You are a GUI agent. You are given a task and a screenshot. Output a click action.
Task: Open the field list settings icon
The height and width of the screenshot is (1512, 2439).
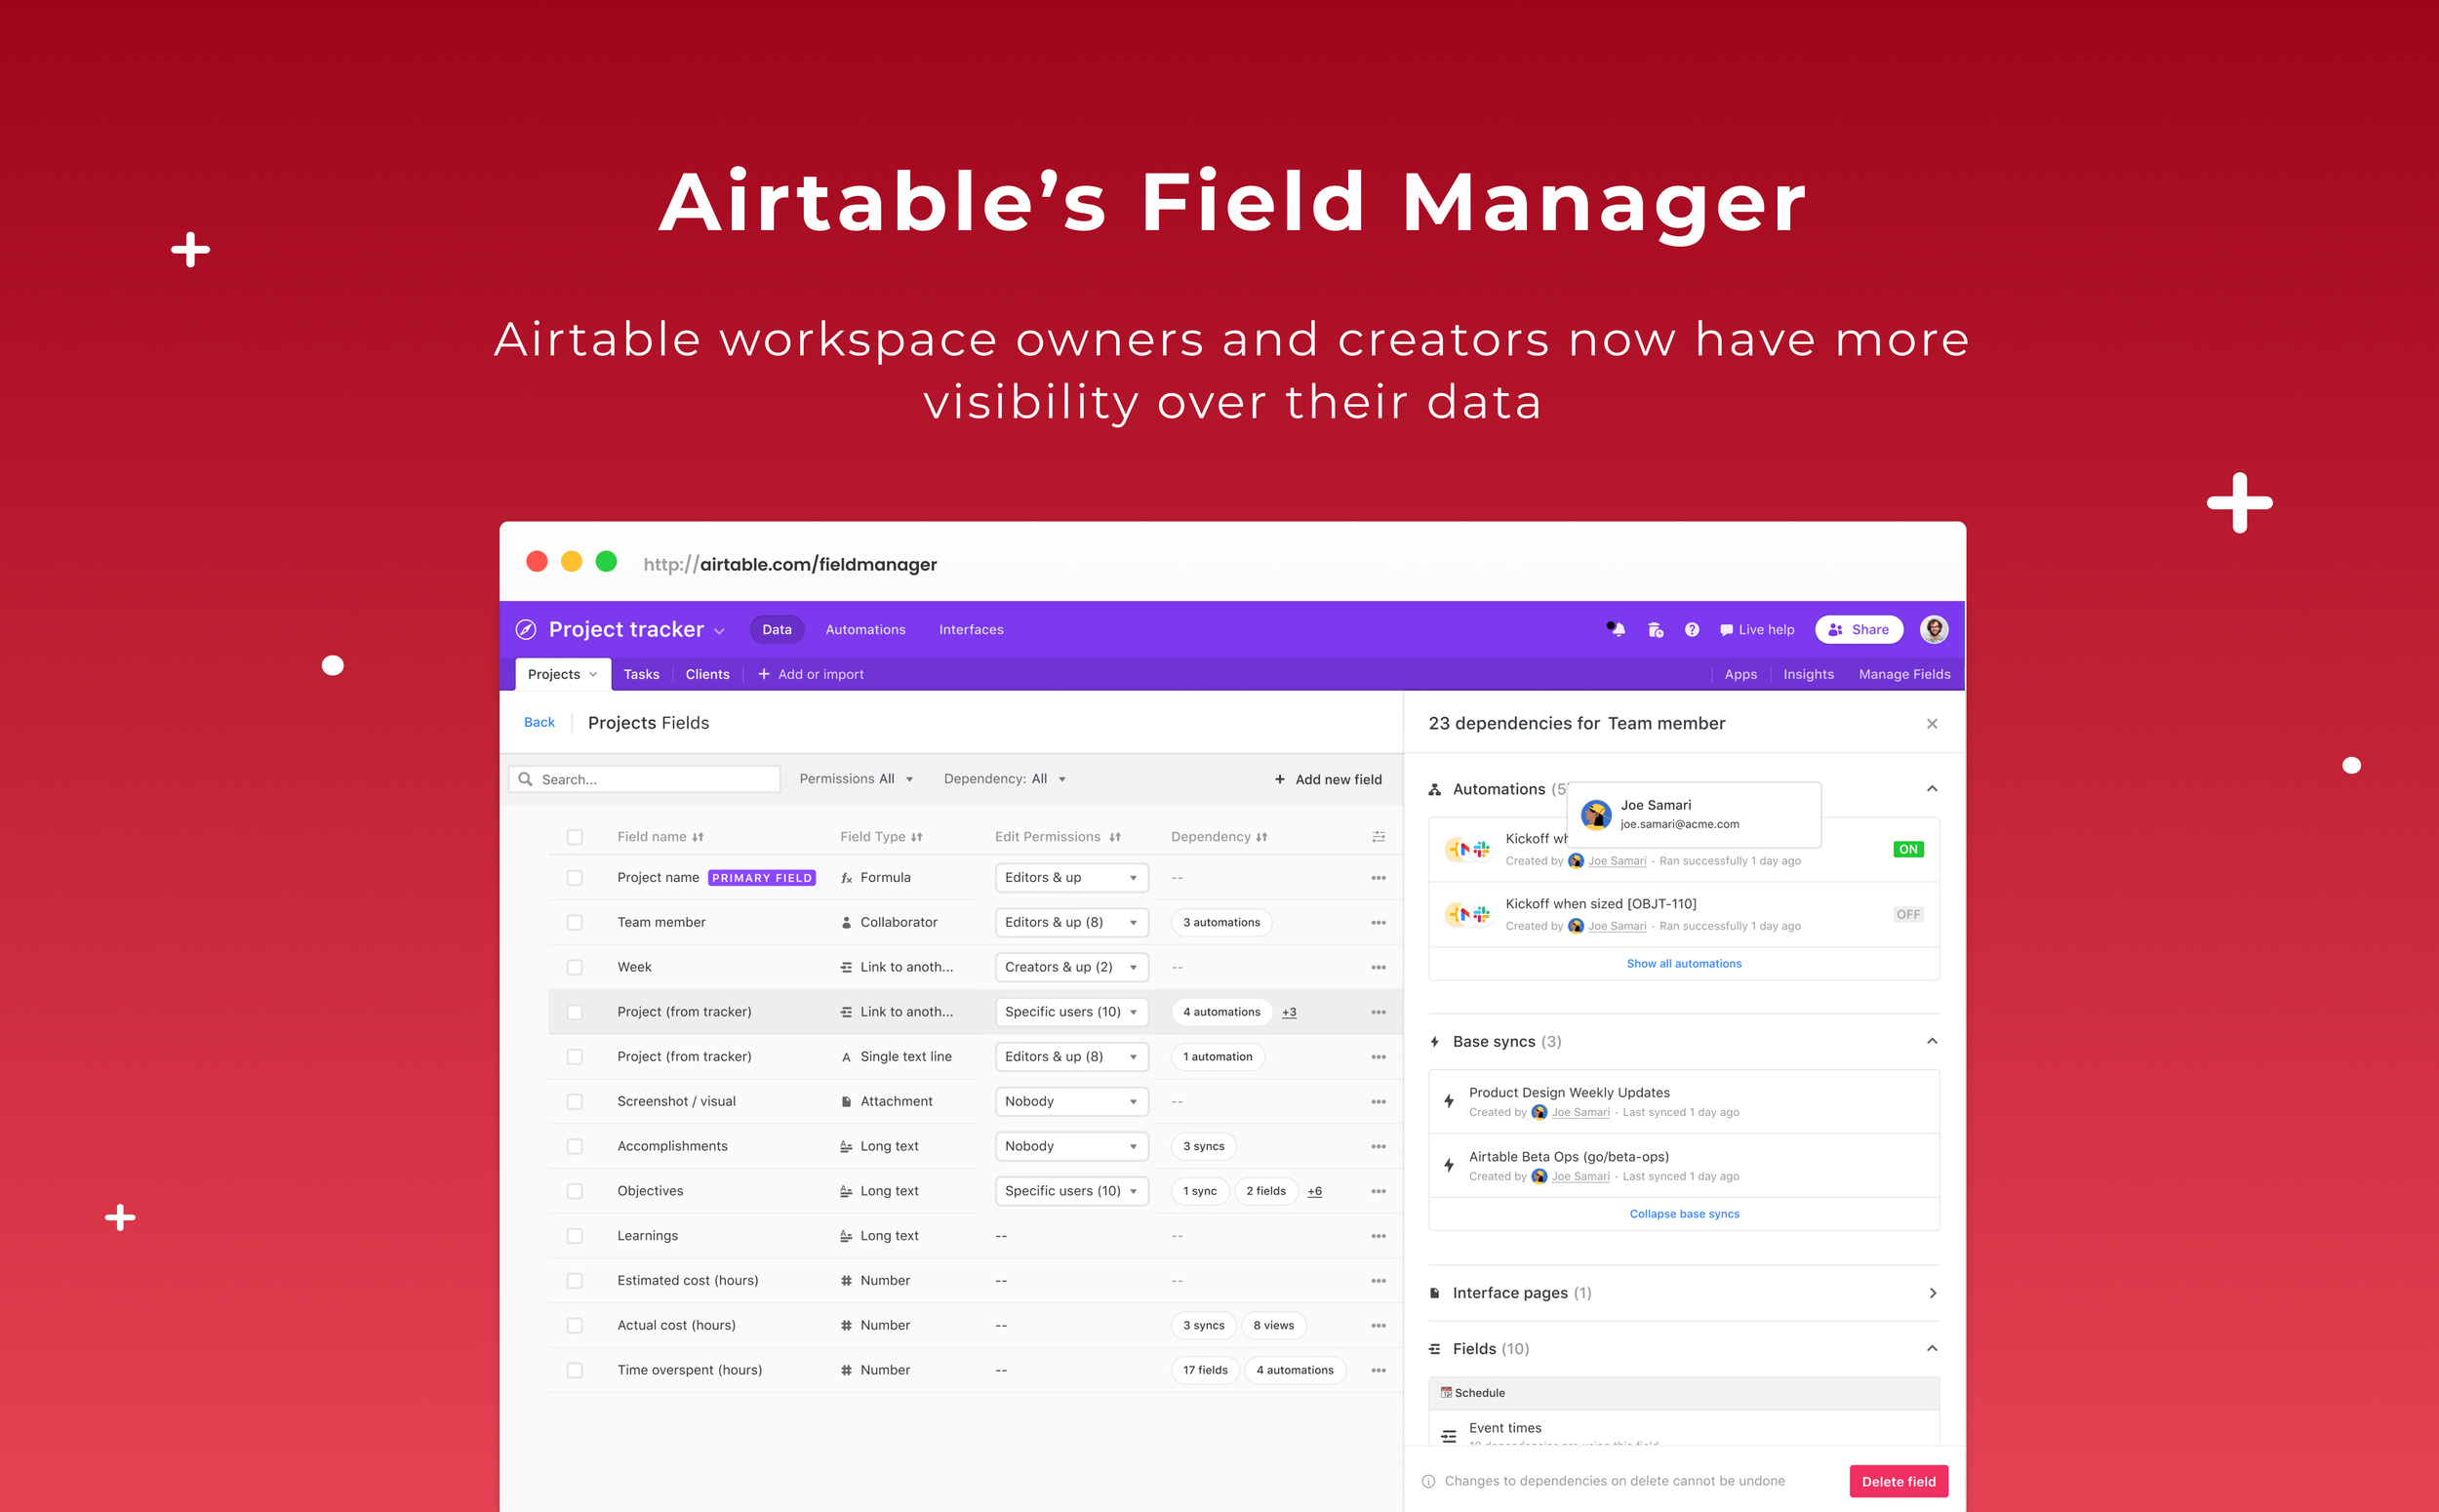[x=1378, y=837]
